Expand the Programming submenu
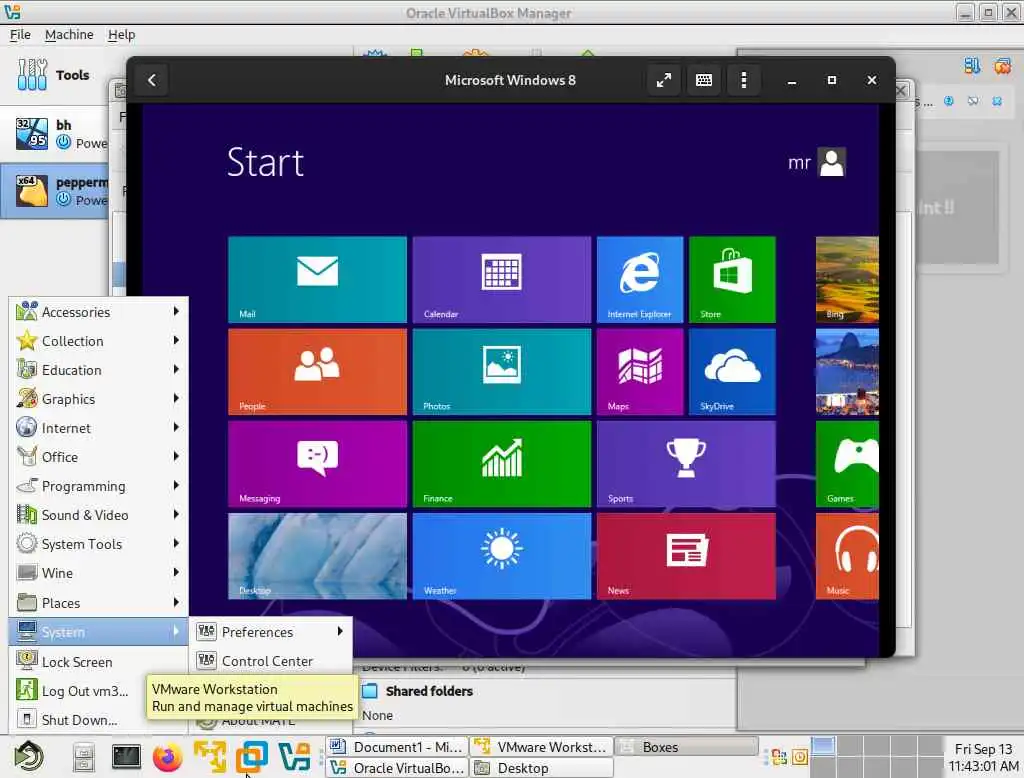The width and height of the screenshot is (1024, 778). 99,485
